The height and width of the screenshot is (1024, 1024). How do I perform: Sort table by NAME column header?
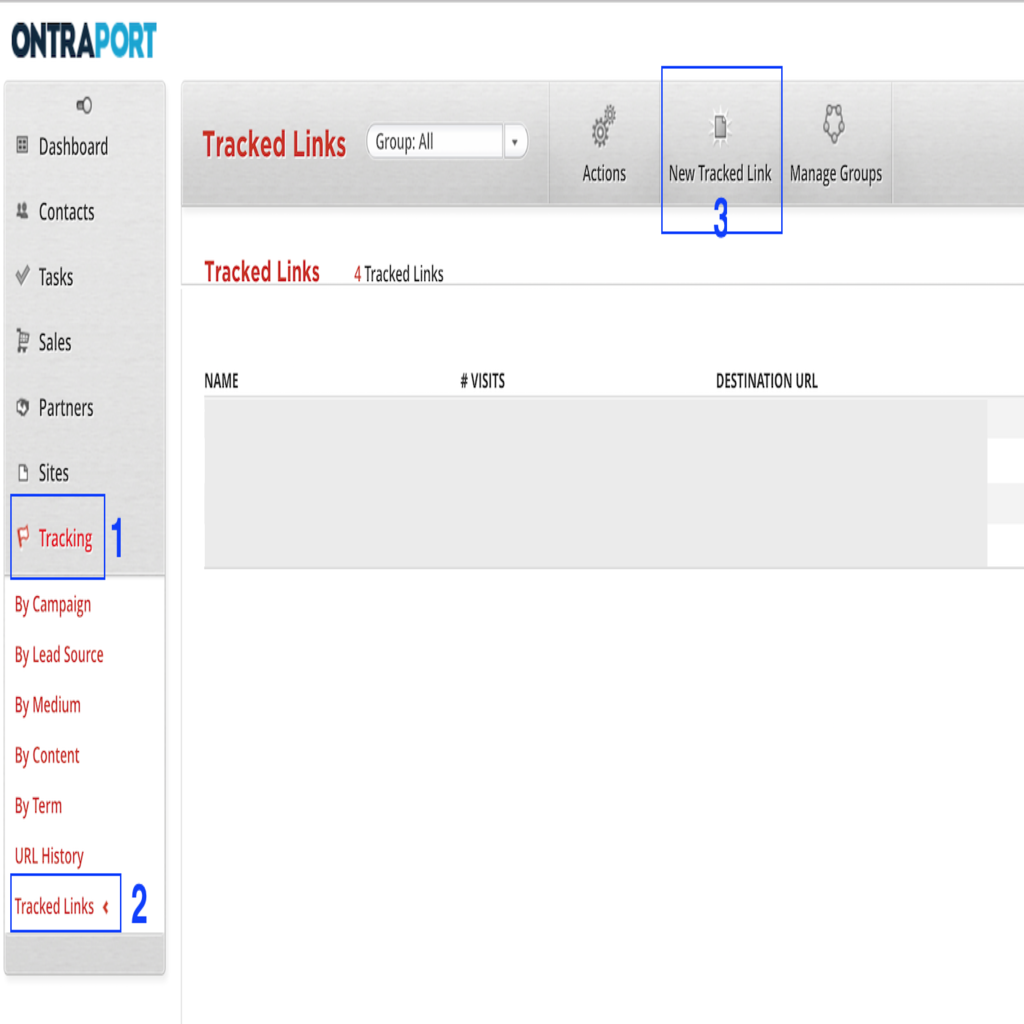point(221,381)
